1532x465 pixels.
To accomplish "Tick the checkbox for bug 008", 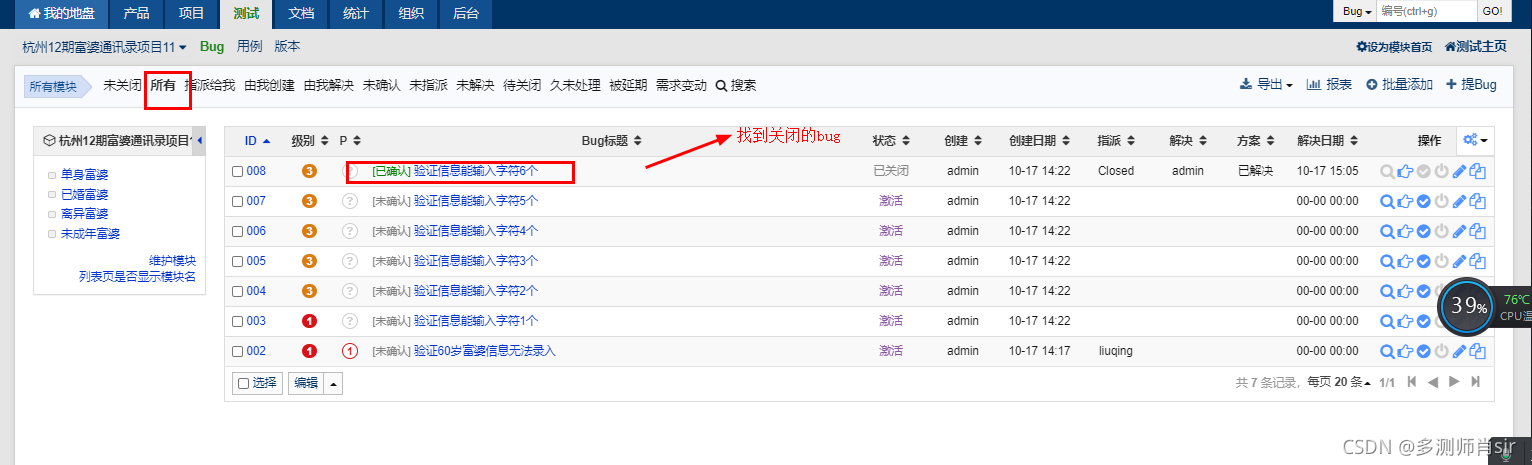I will click(238, 171).
